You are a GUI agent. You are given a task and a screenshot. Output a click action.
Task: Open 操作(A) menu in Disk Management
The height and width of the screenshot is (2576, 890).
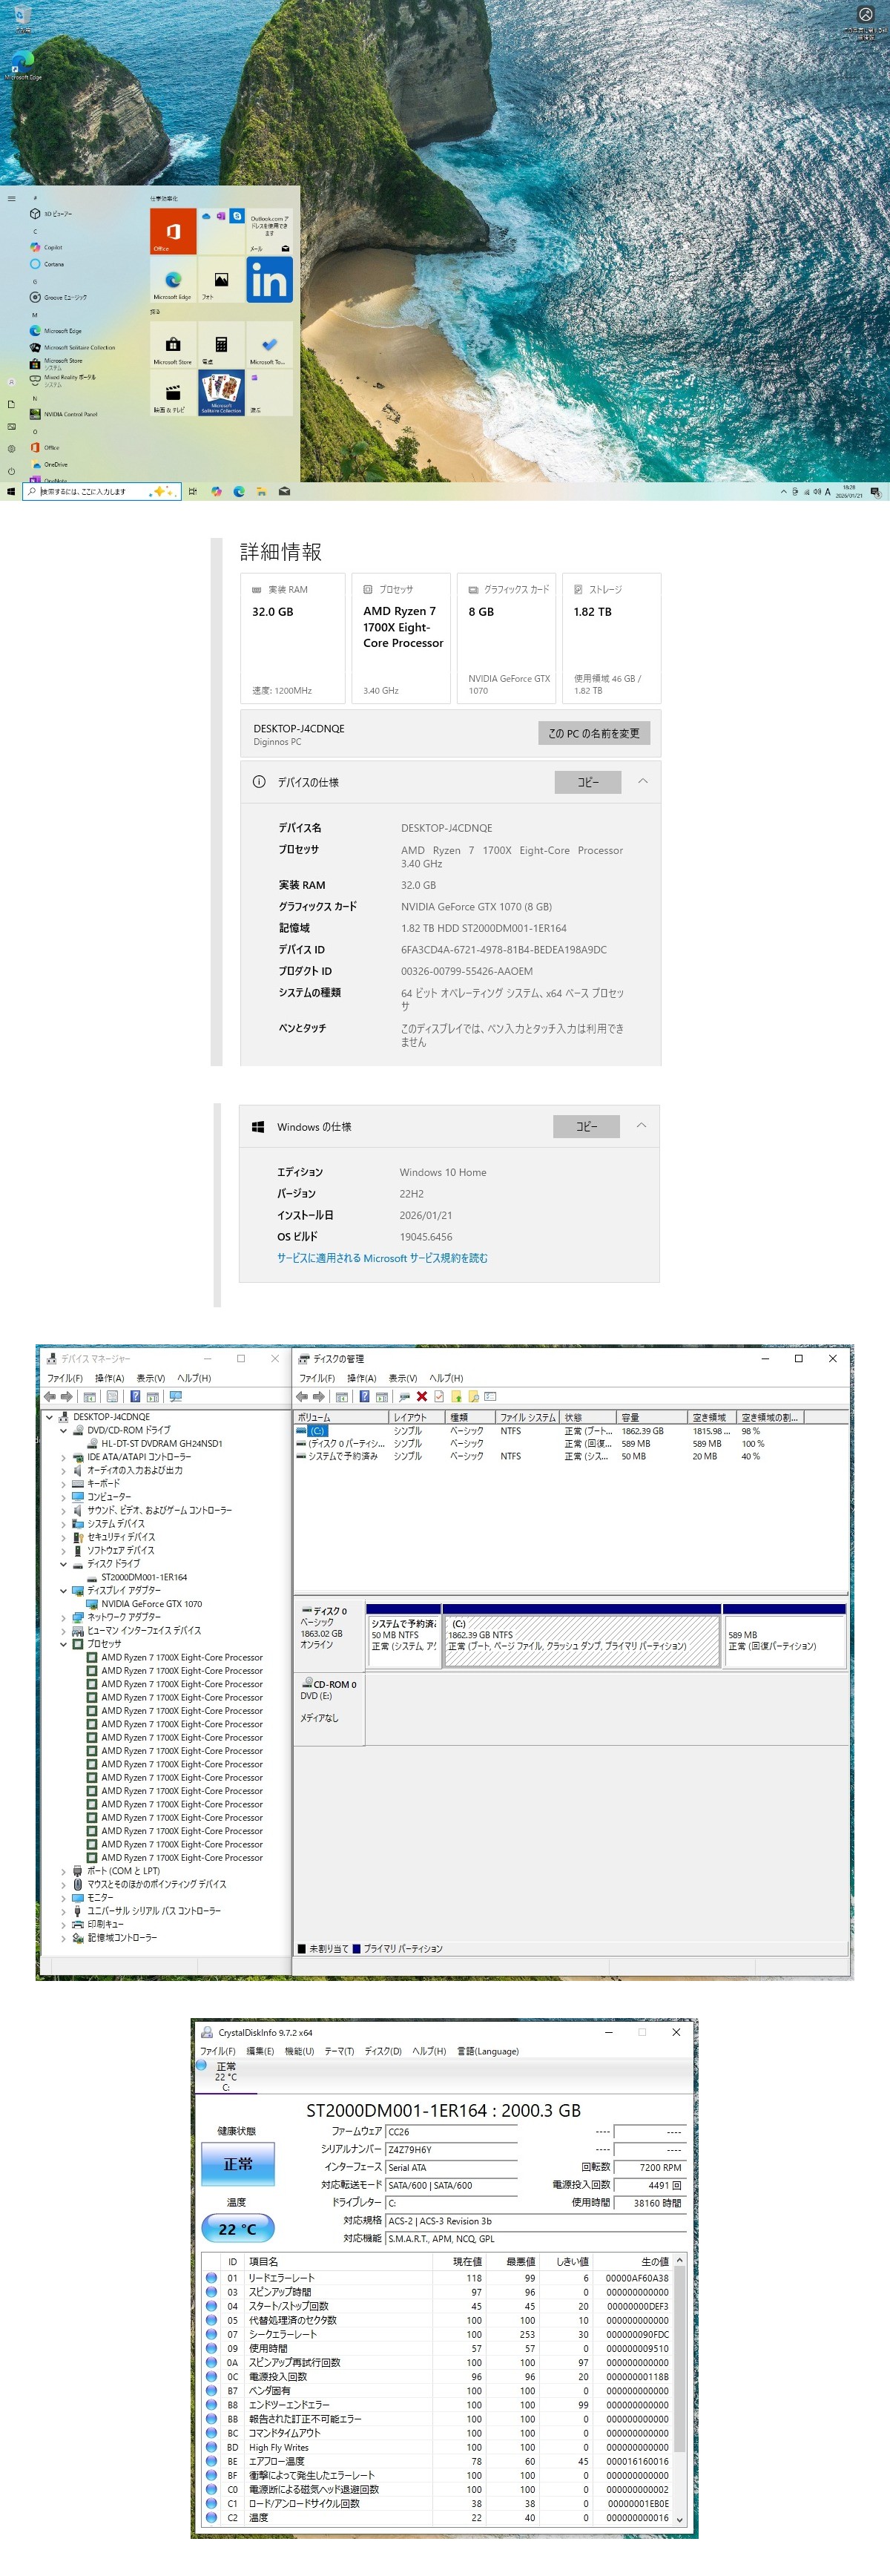tap(361, 1378)
